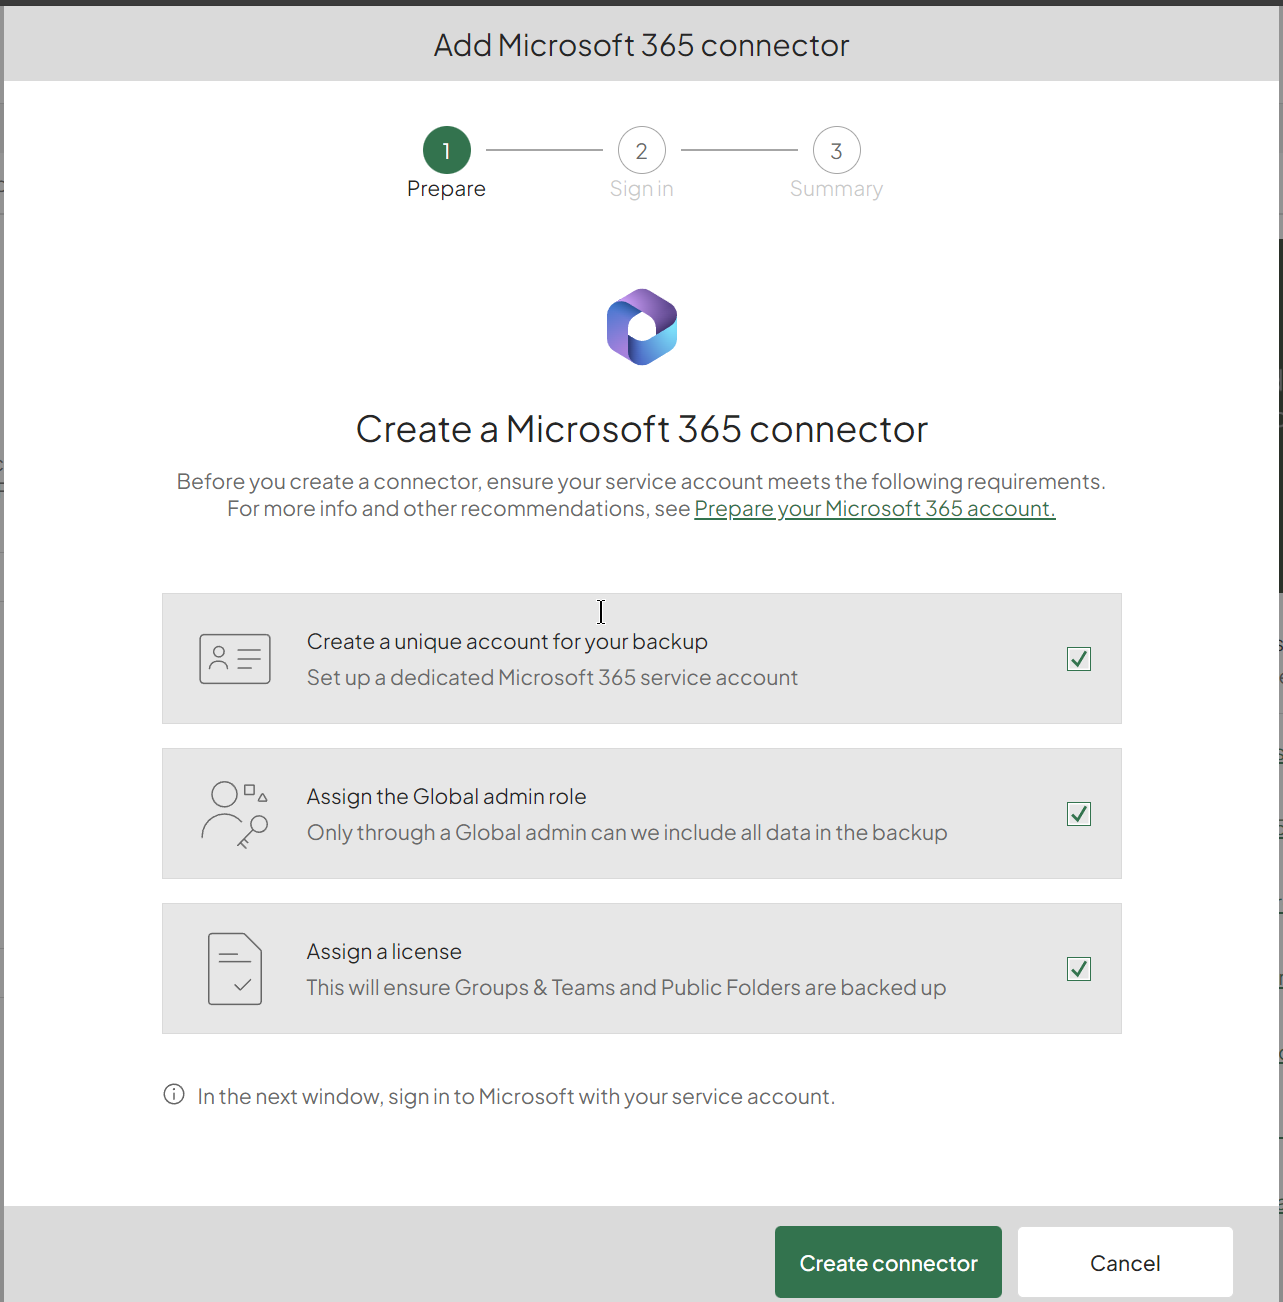The height and width of the screenshot is (1302, 1283).
Task: Click the ID card account icon
Action: [x=235, y=659]
